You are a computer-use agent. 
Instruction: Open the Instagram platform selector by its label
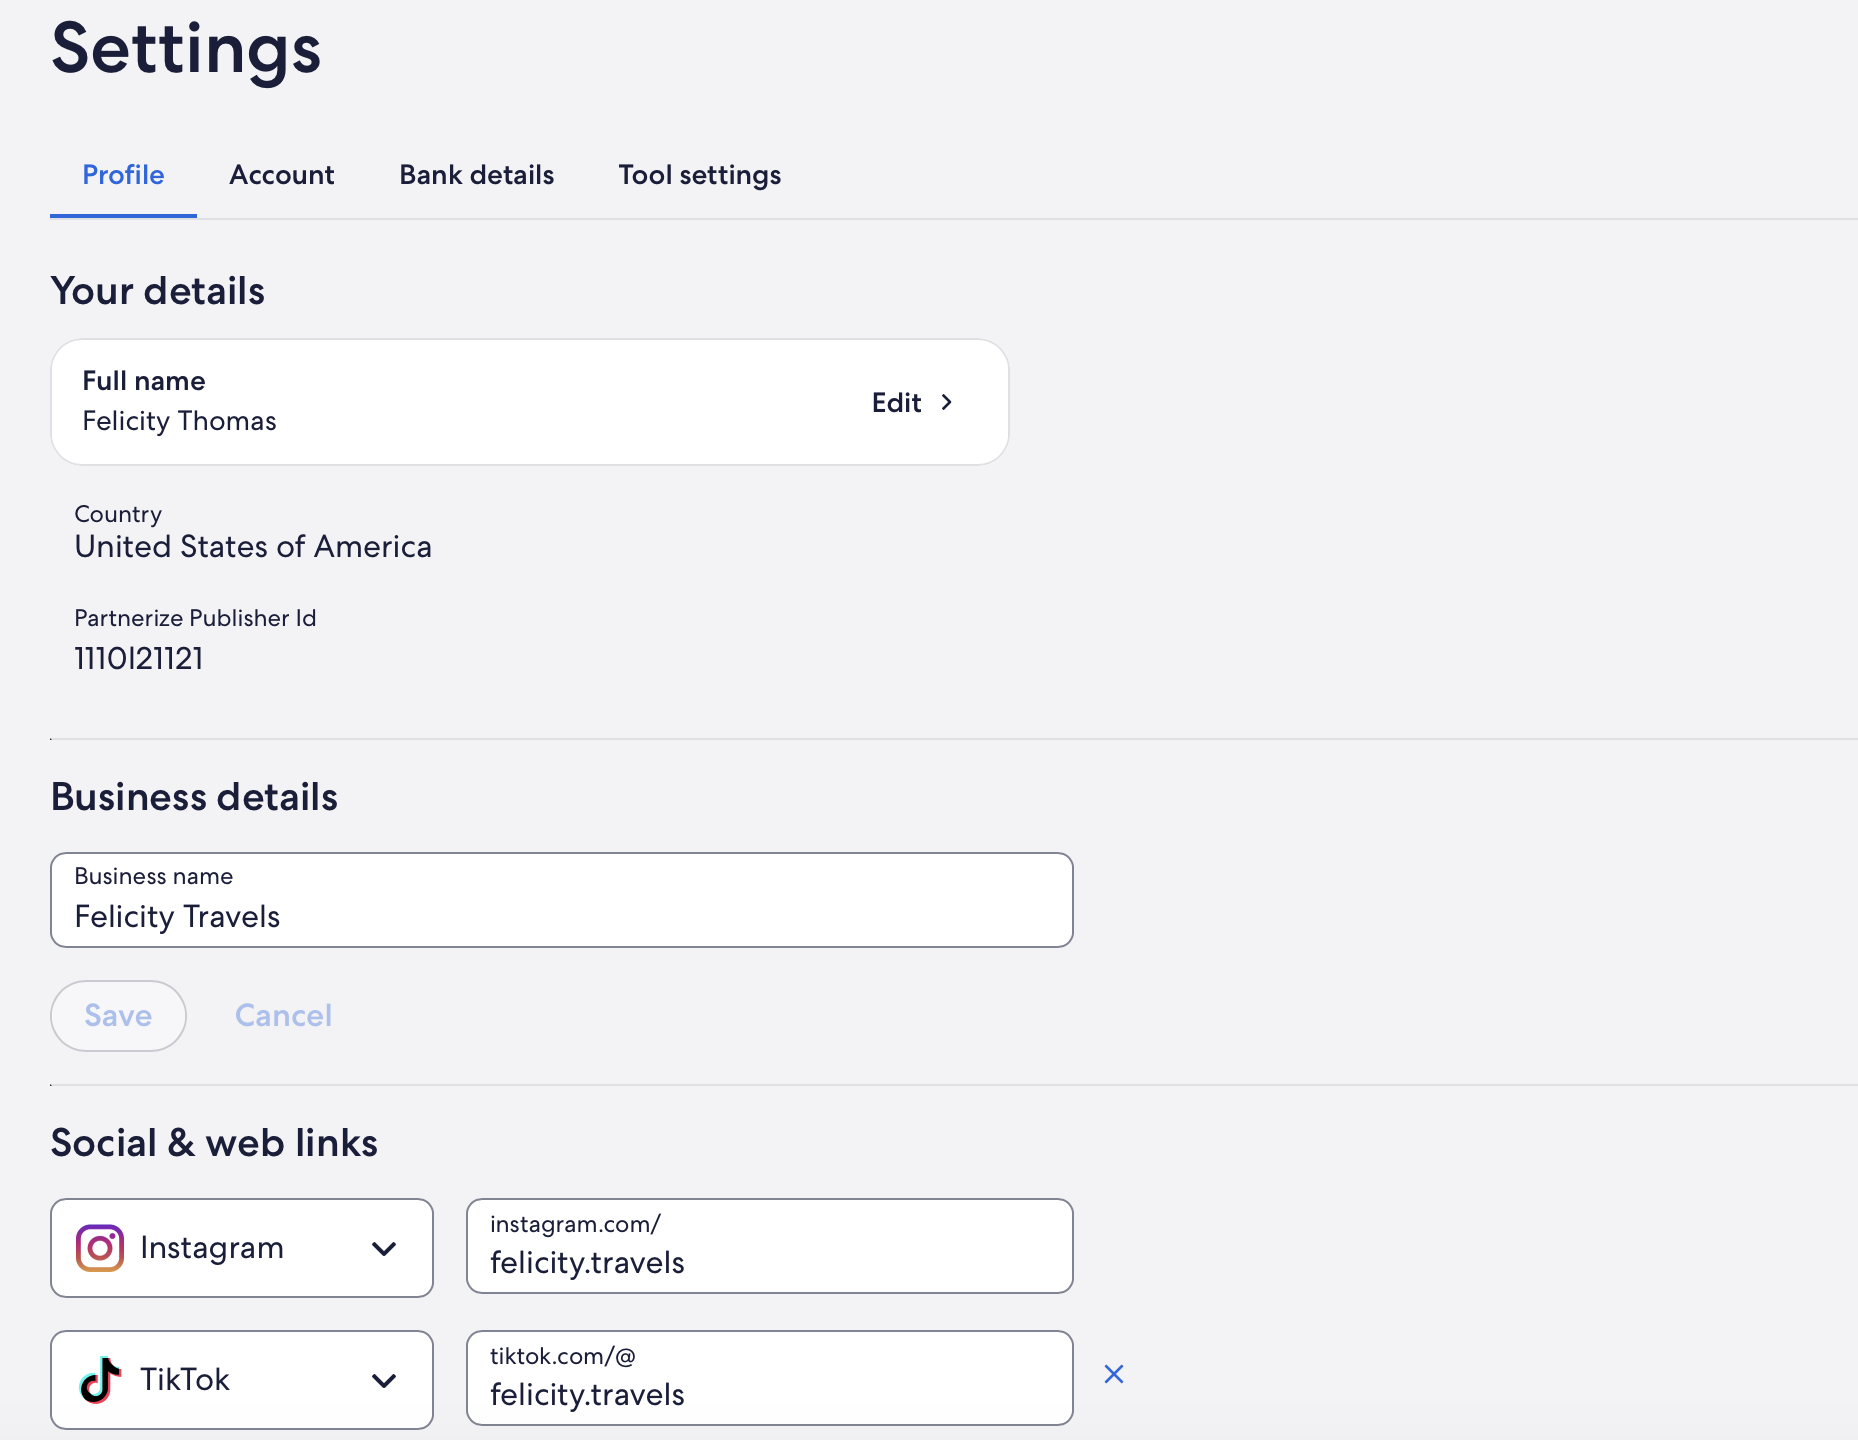pyautogui.click(x=212, y=1248)
